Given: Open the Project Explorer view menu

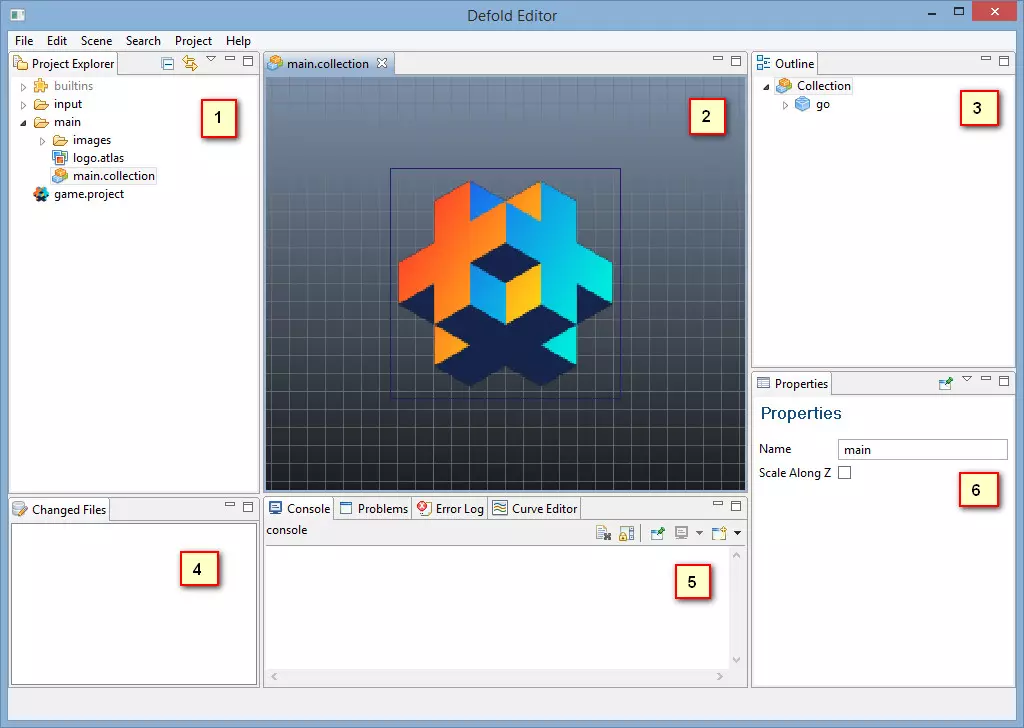Looking at the screenshot, I should click(211, 60).
